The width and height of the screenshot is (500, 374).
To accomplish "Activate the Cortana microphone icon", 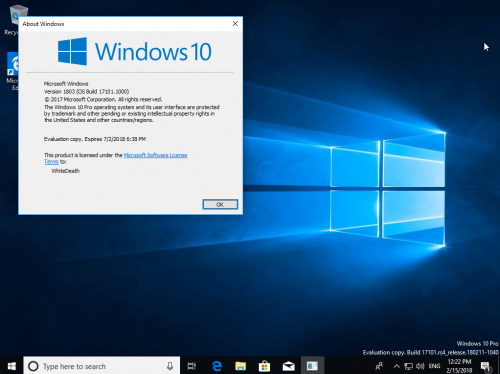I will 170,366.
